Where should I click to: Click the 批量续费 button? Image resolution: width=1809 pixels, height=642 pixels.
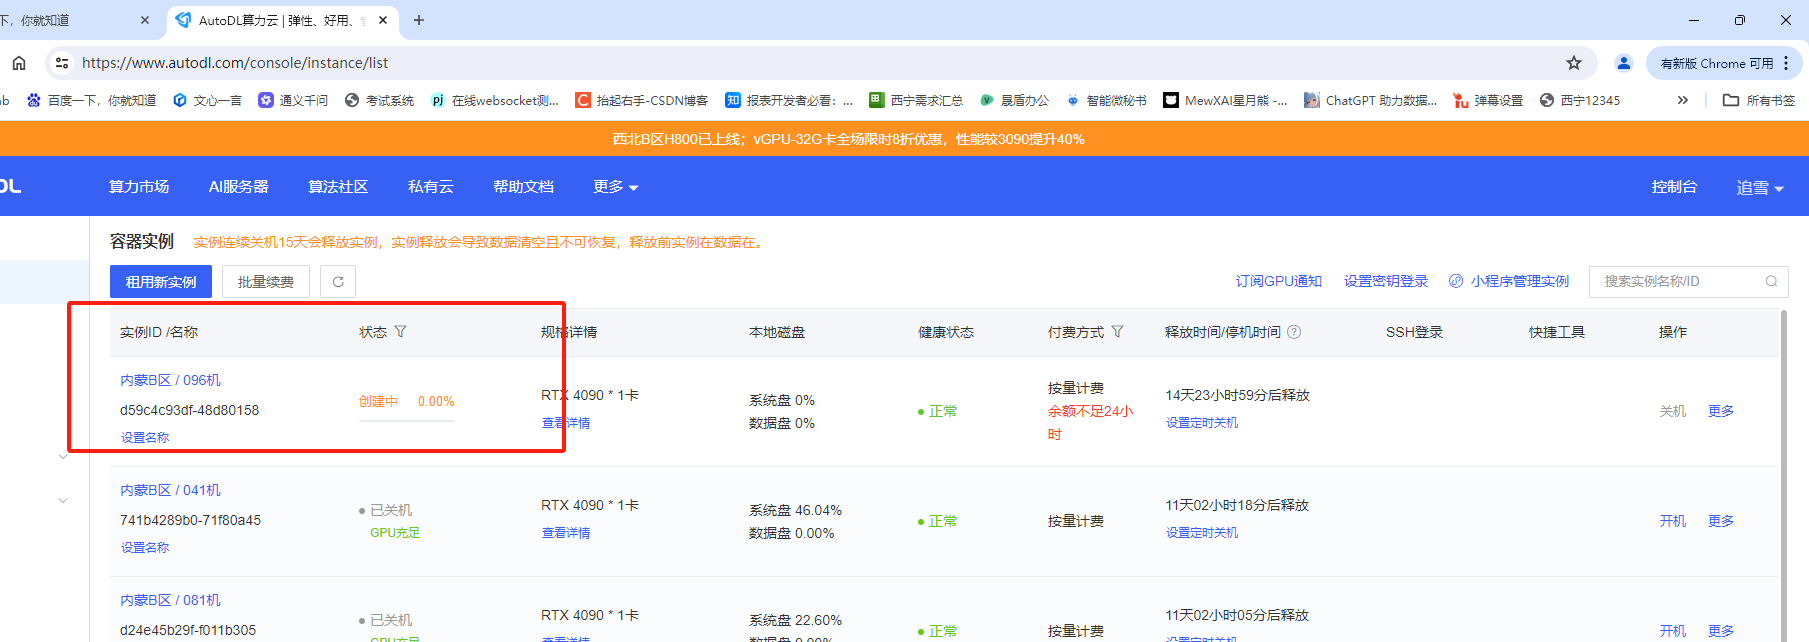pyautogui.click(x=266, y=282)
